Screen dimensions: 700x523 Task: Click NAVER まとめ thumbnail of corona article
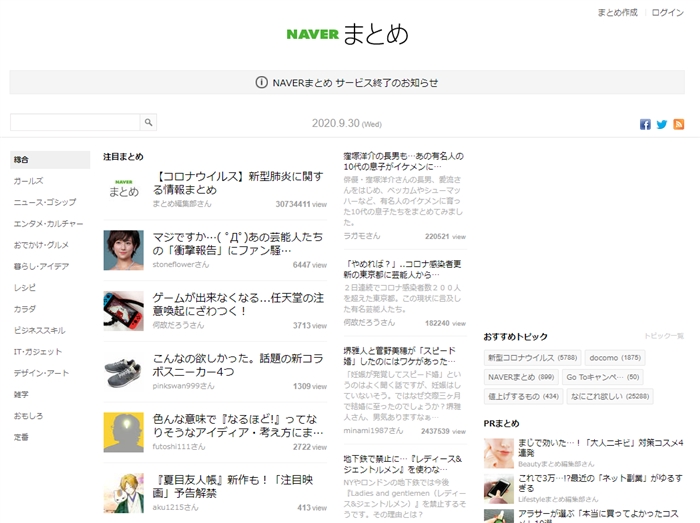pyautogui.click(x=124, y=189)
